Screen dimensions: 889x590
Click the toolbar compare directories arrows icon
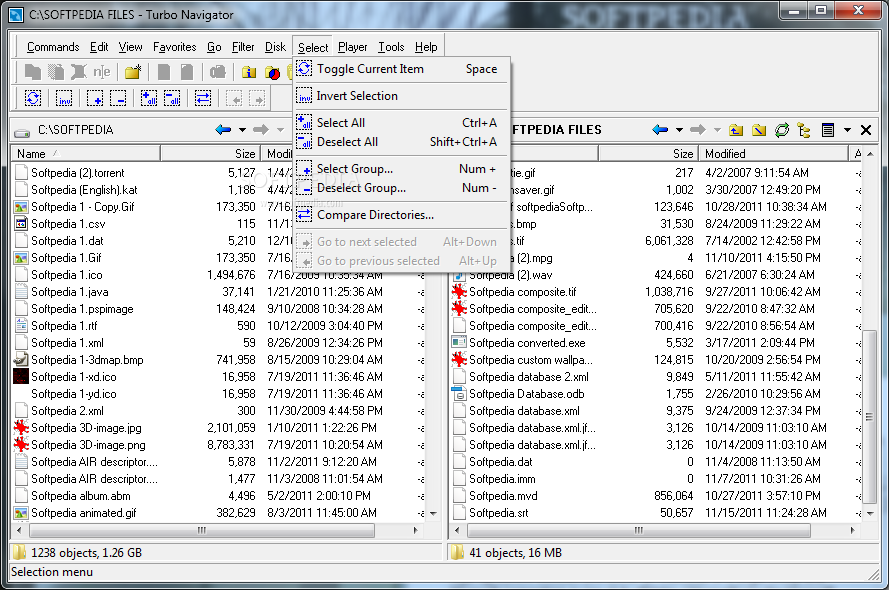point(203,99)
